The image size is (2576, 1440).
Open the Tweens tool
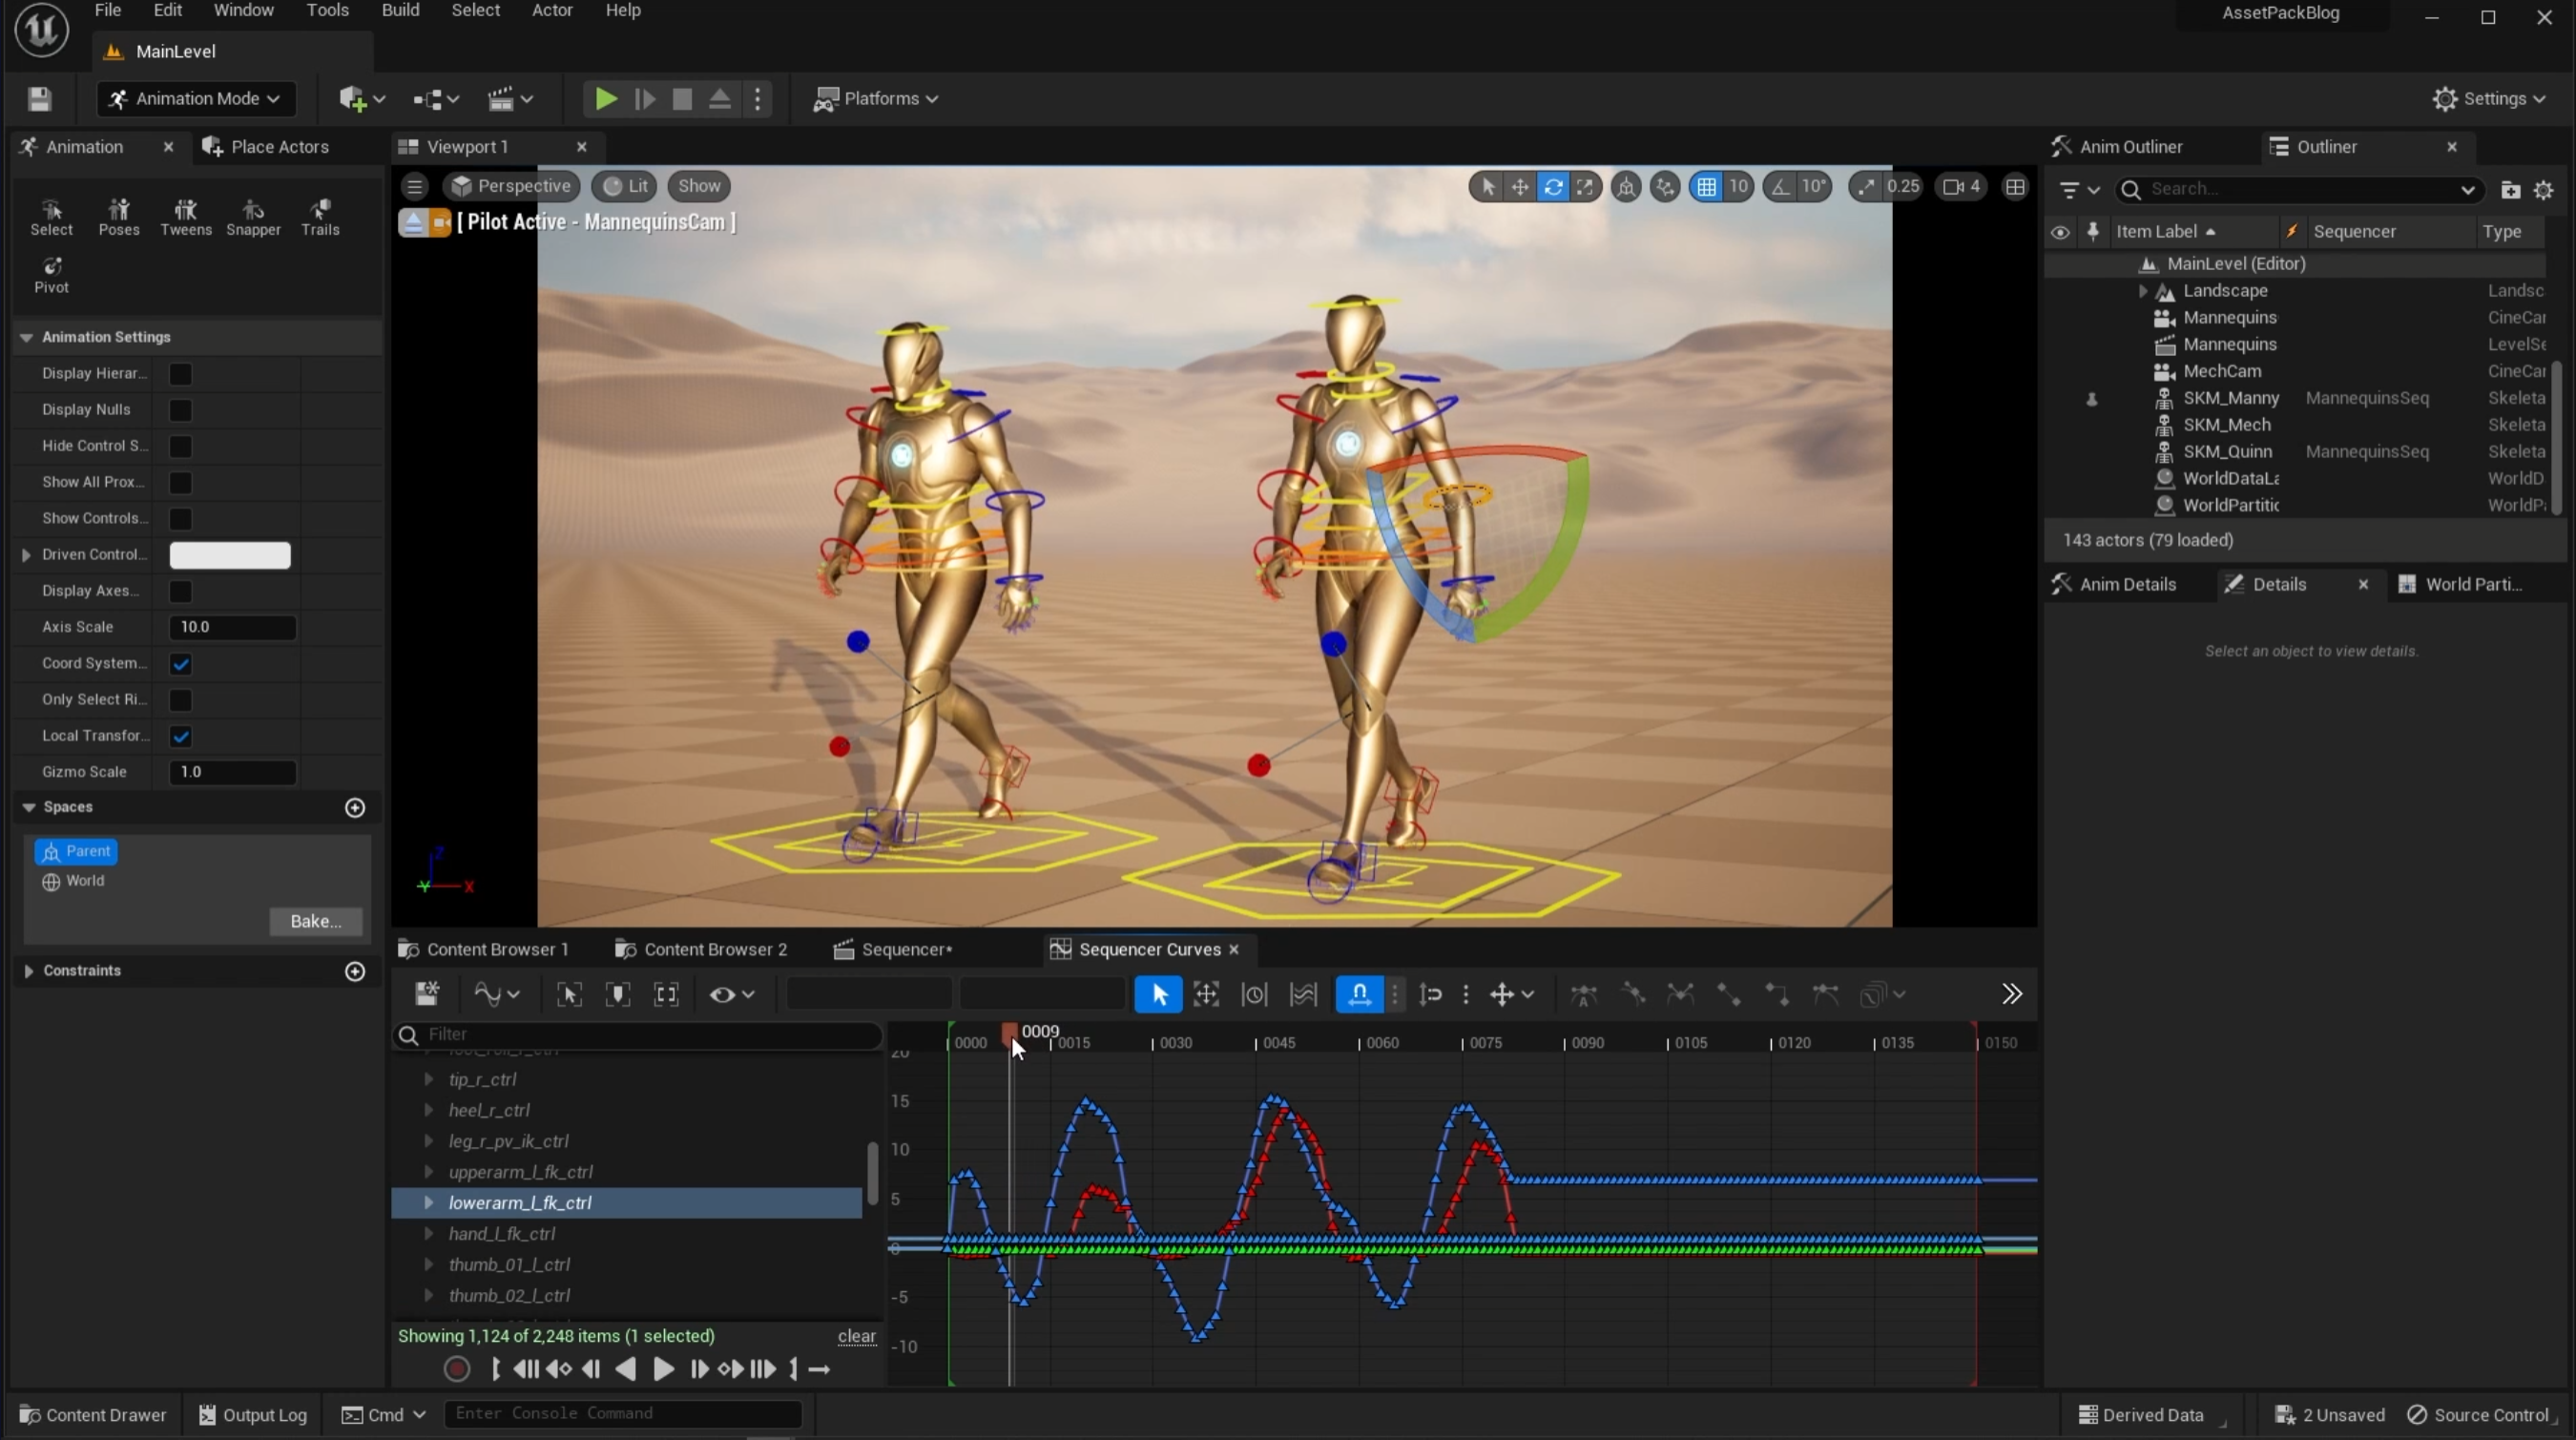(x=185, y=215)
